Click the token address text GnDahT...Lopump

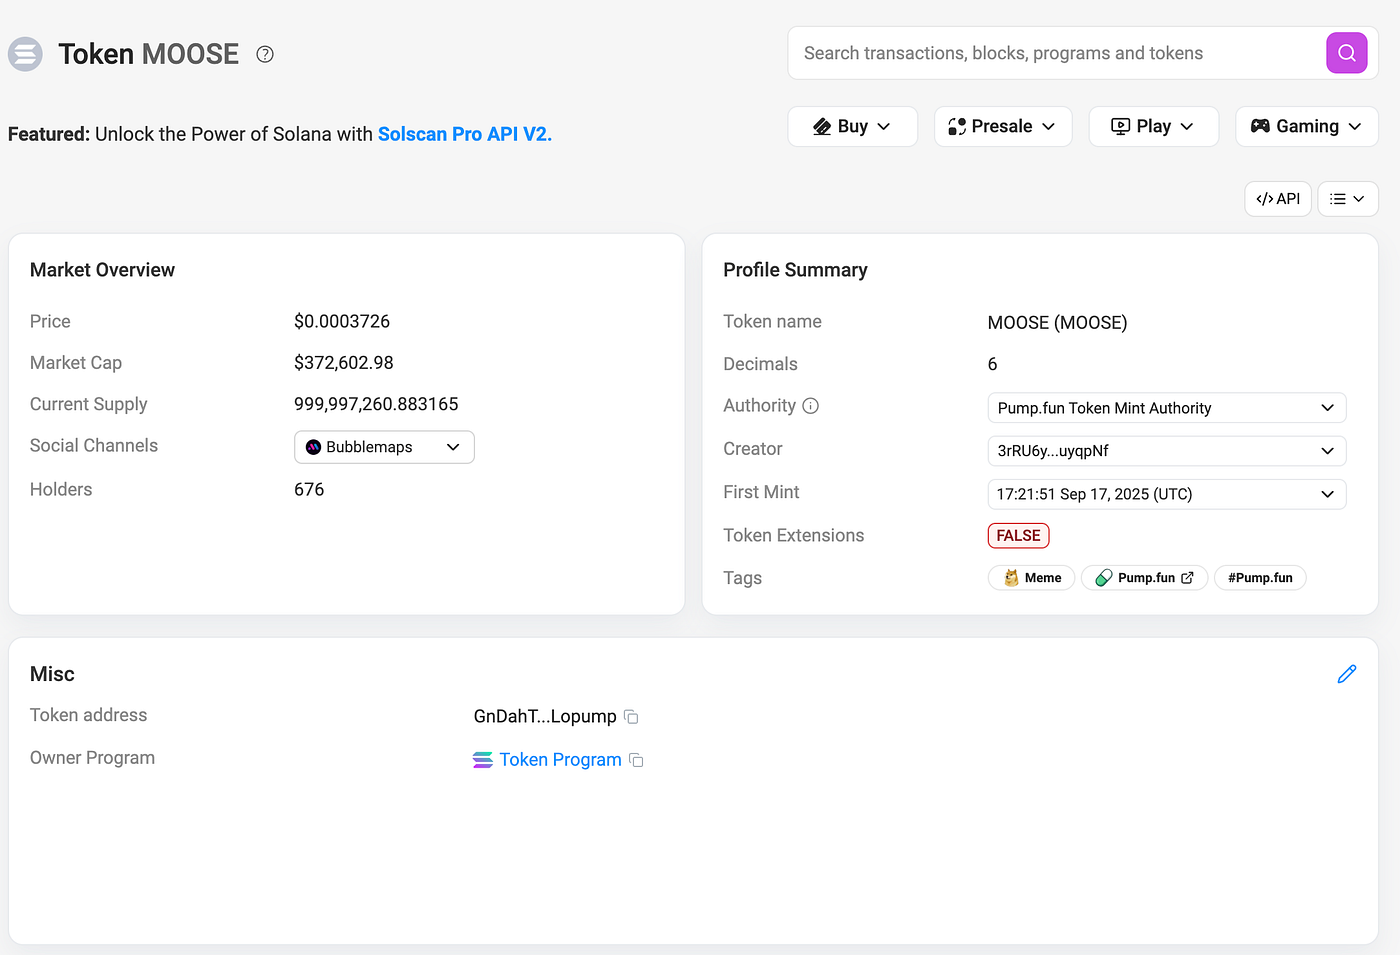(545, 716)
